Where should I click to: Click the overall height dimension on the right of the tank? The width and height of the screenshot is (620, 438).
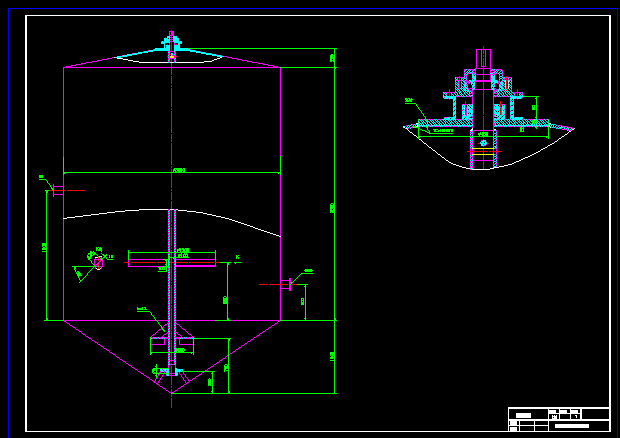coord(333,207)
